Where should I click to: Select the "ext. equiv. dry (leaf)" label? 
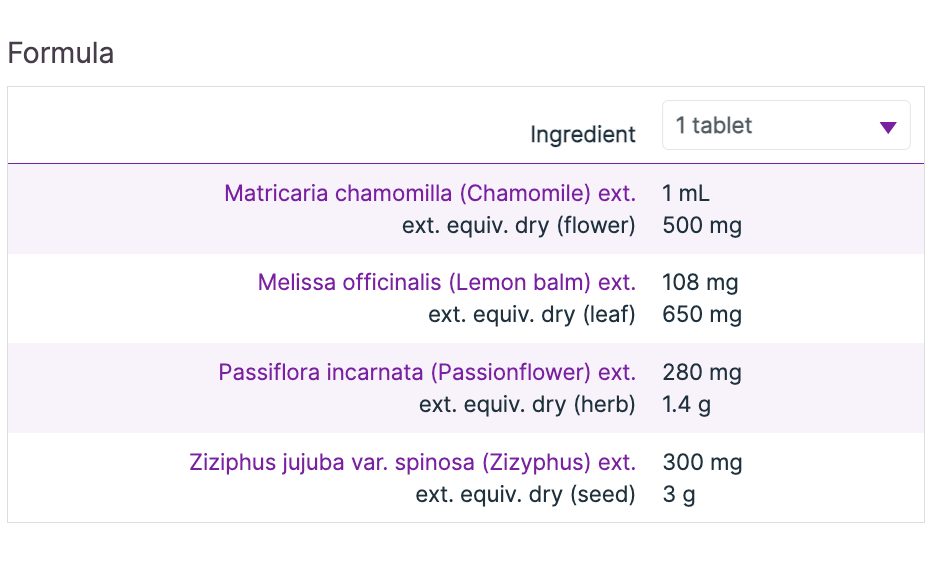(x=531, y=315)
